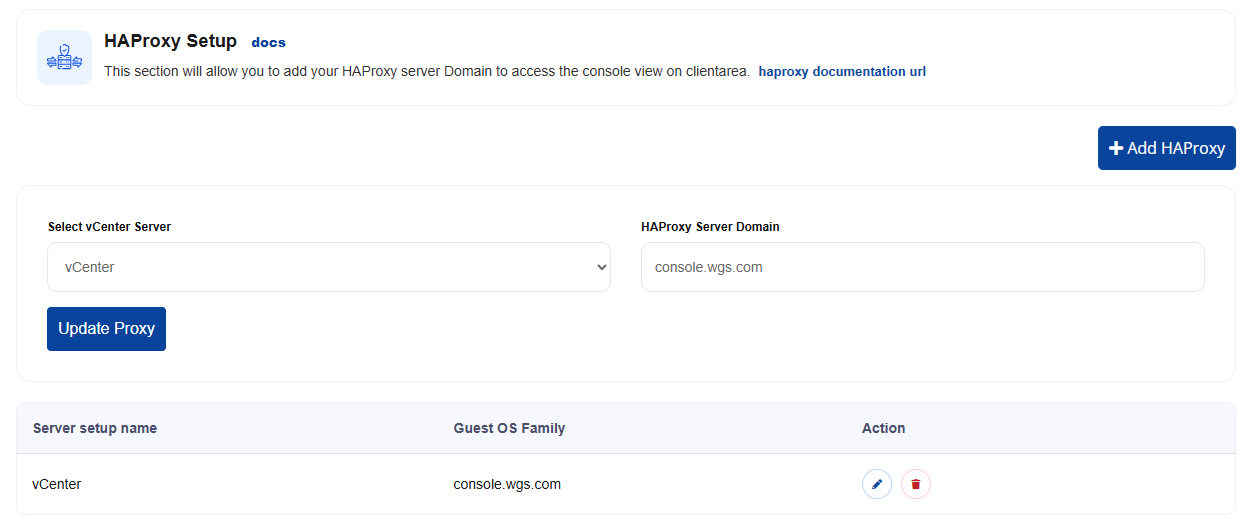Select the Guest OS Family column header
1251x532 pixels.
point(509,428)
